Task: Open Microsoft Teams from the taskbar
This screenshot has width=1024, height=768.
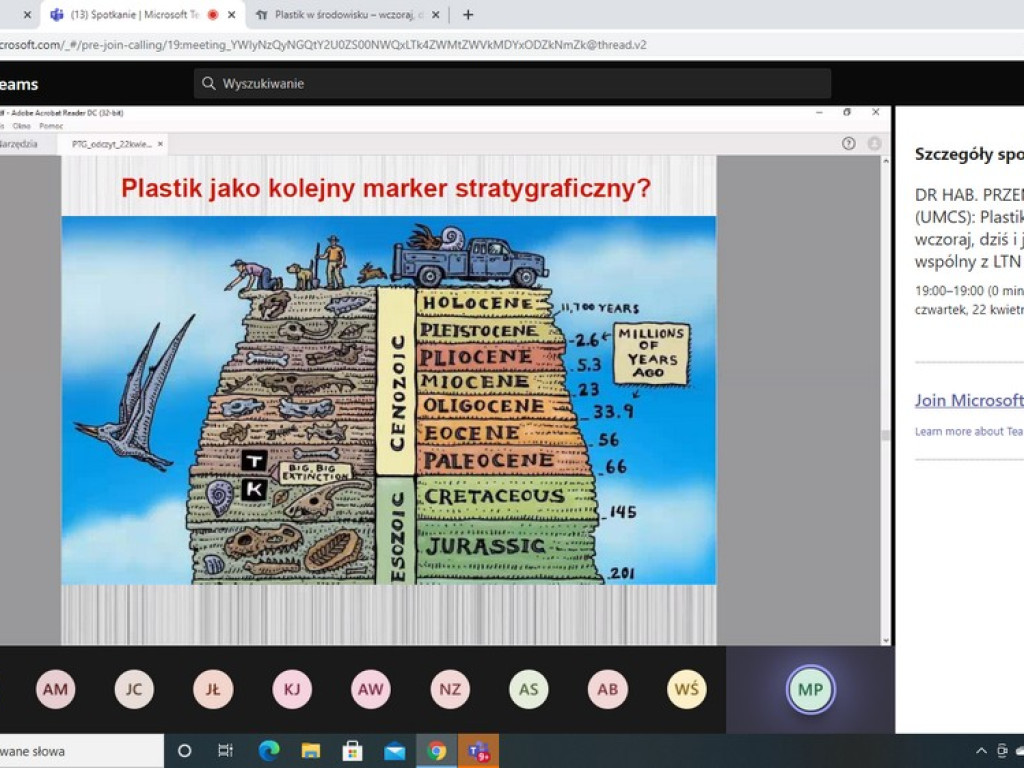Action: click(479, 751)
